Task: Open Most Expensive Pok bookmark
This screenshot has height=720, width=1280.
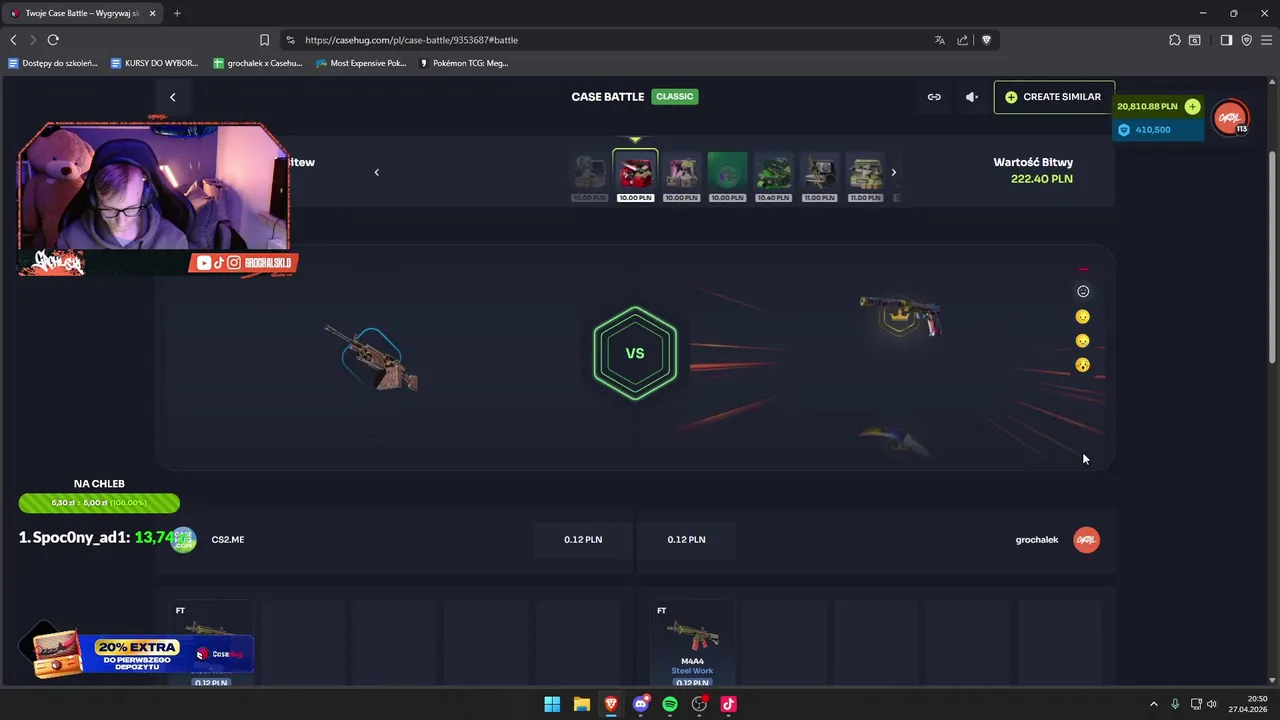Action: click(x=361, y=63)
